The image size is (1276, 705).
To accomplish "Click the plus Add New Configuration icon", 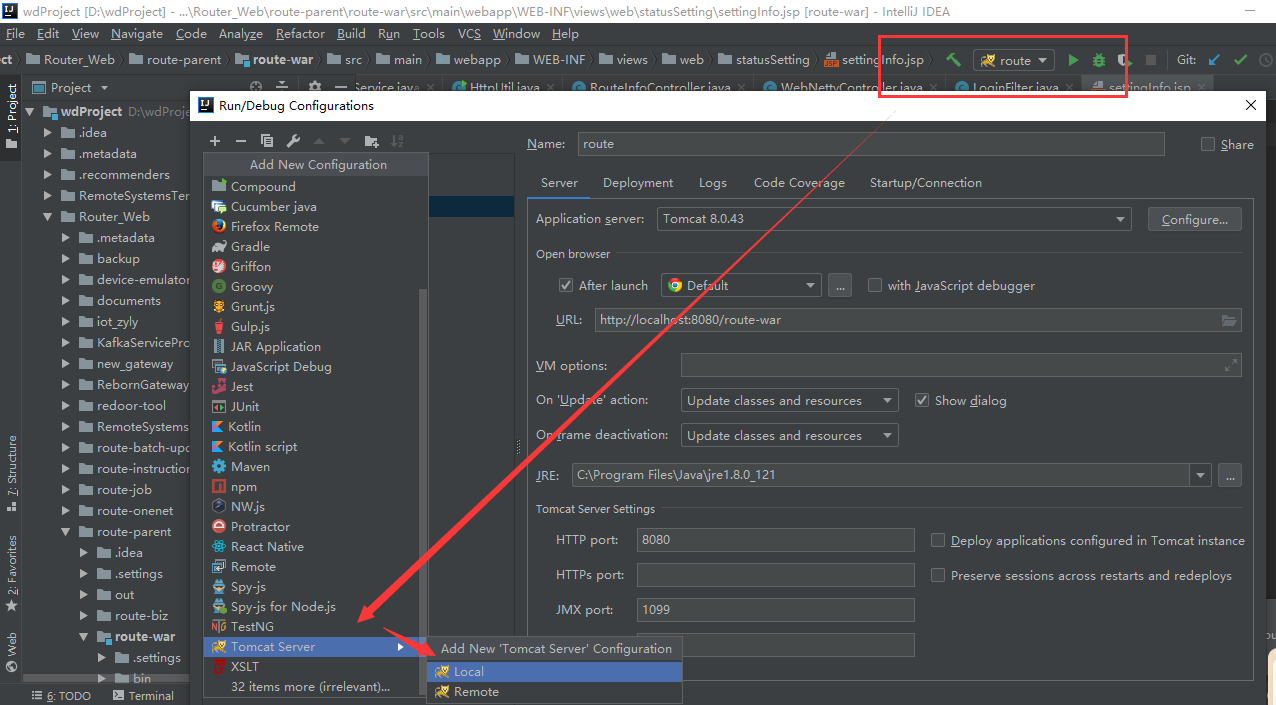I will (215, 141).
